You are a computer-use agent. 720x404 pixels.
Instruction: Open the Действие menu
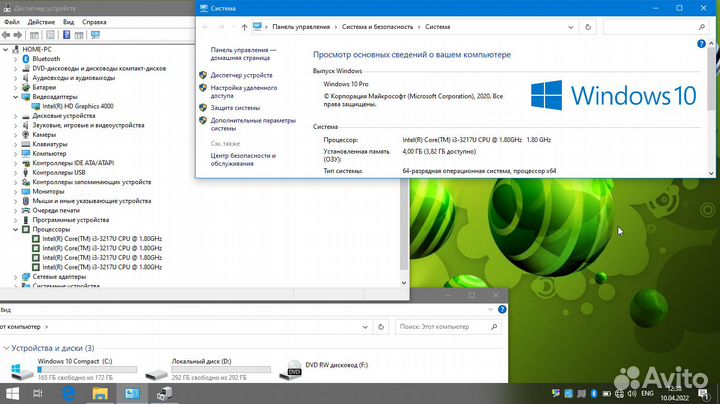41,22
